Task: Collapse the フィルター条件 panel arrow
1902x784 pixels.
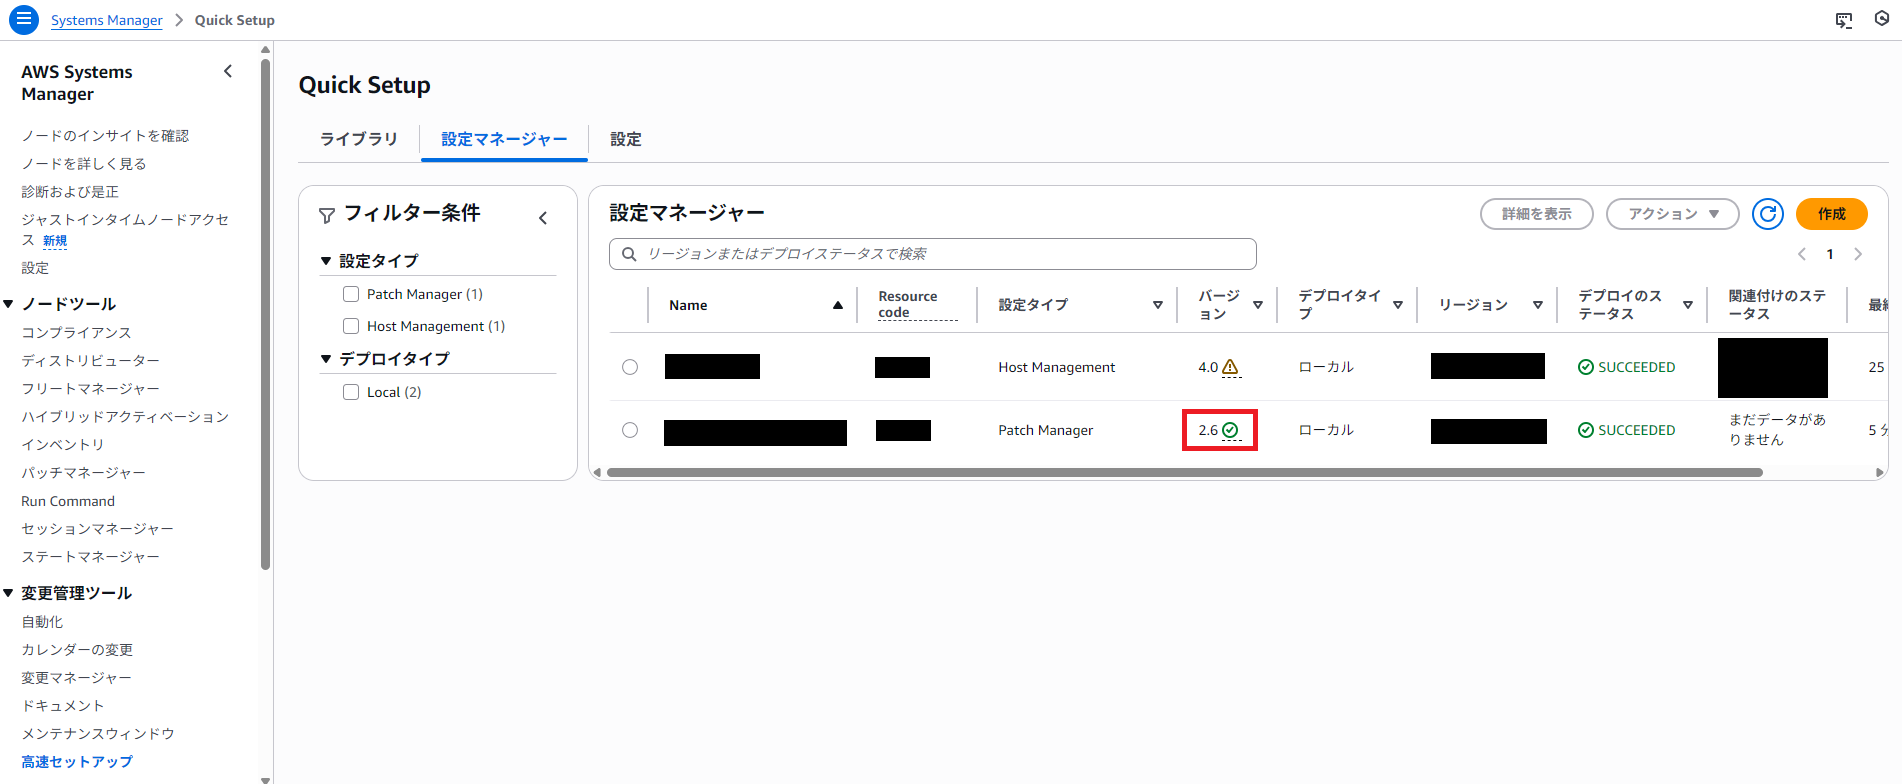Action: [543, 218]
